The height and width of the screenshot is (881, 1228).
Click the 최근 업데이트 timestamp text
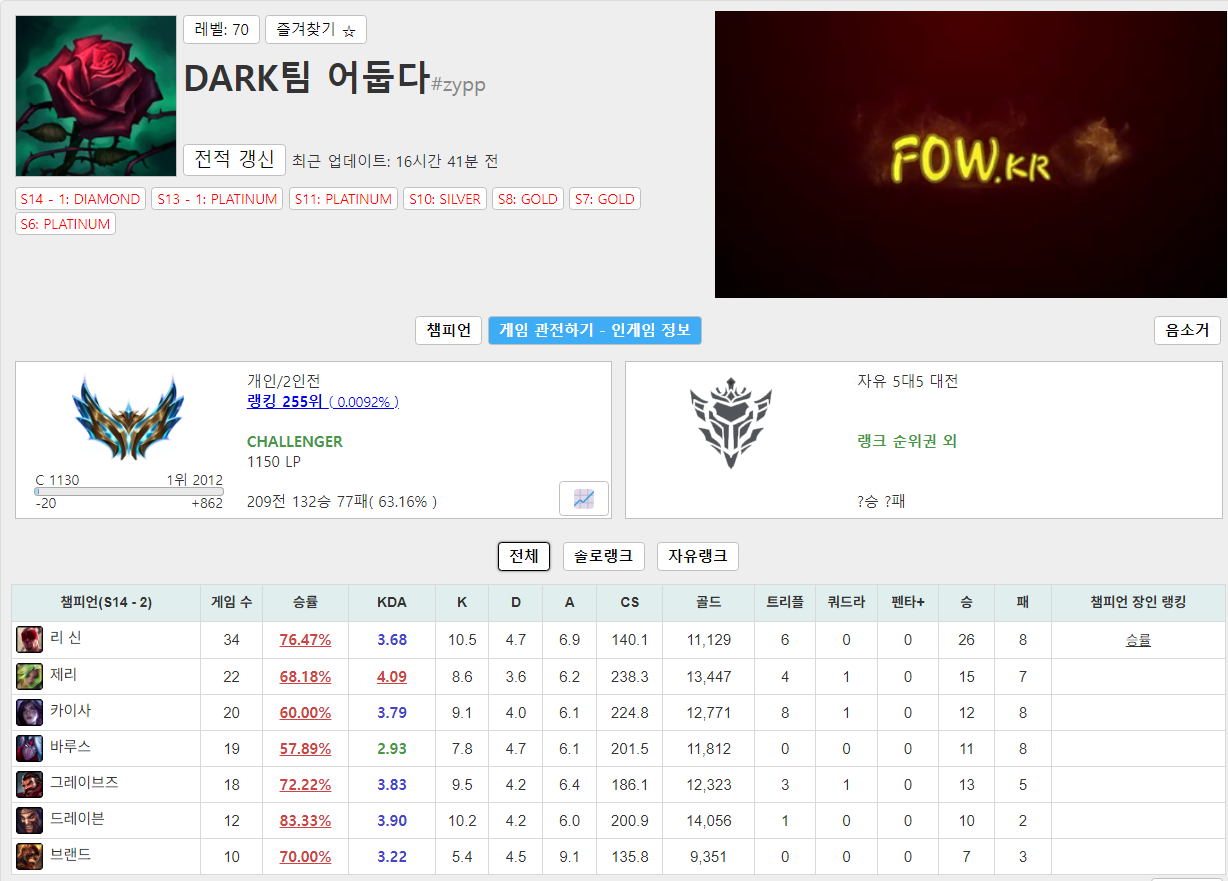click(395, 161)
